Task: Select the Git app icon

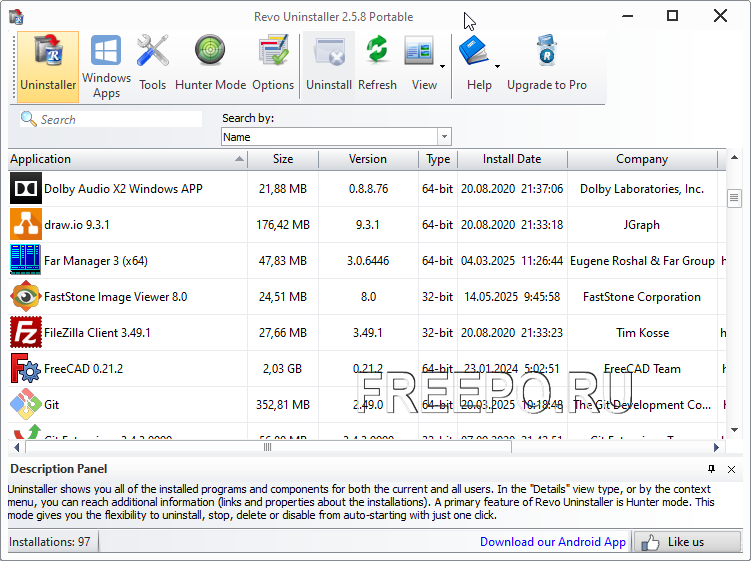Action: (26, 404)
